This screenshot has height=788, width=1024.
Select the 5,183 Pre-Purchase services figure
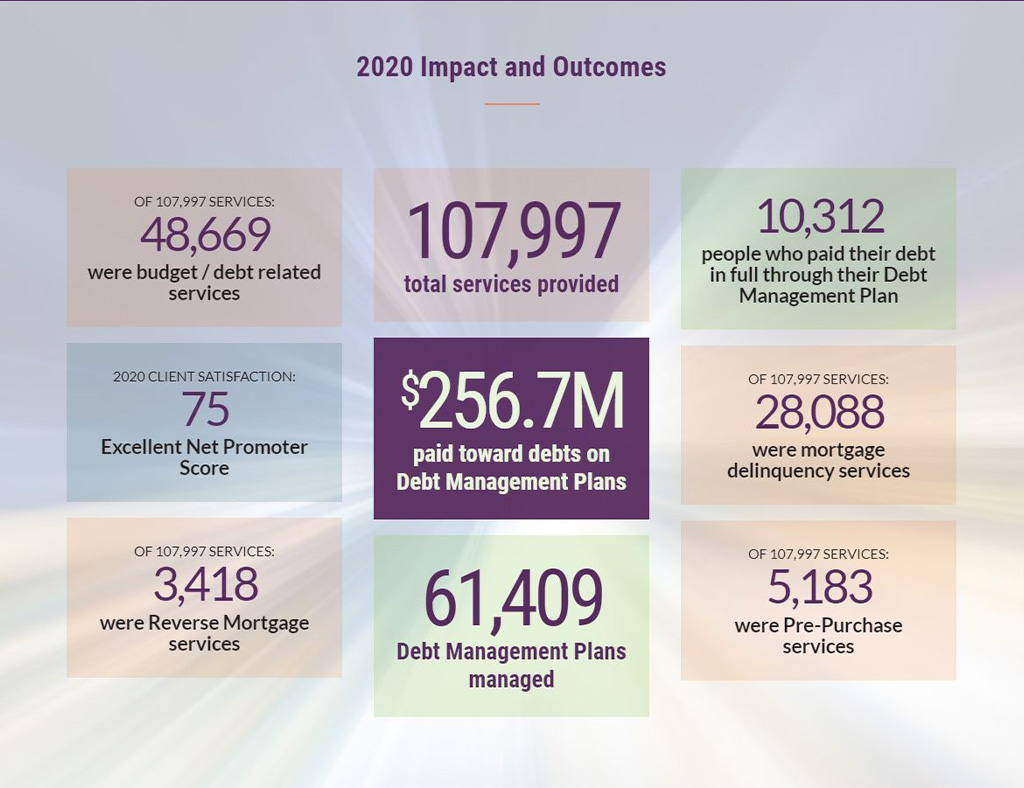click(818, 588)
